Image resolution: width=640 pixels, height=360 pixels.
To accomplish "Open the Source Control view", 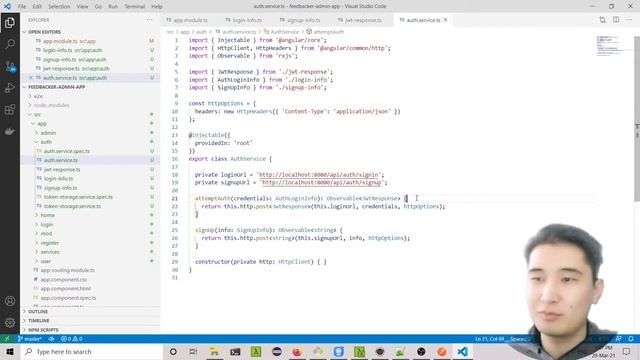I will pyautogui.click(x=10, y=66).
